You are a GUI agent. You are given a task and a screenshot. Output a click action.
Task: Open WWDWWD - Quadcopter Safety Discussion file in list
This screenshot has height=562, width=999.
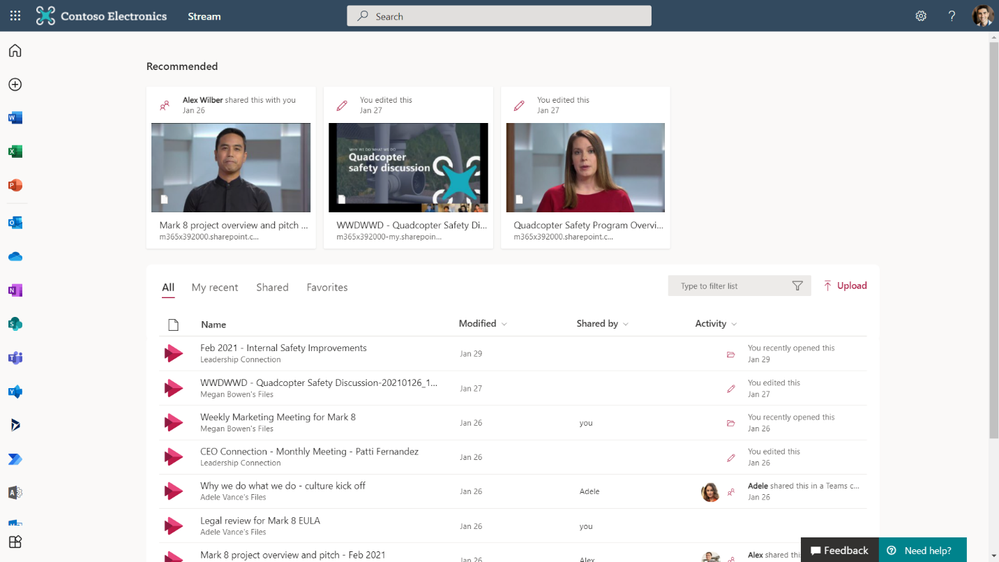pos(319,383)
